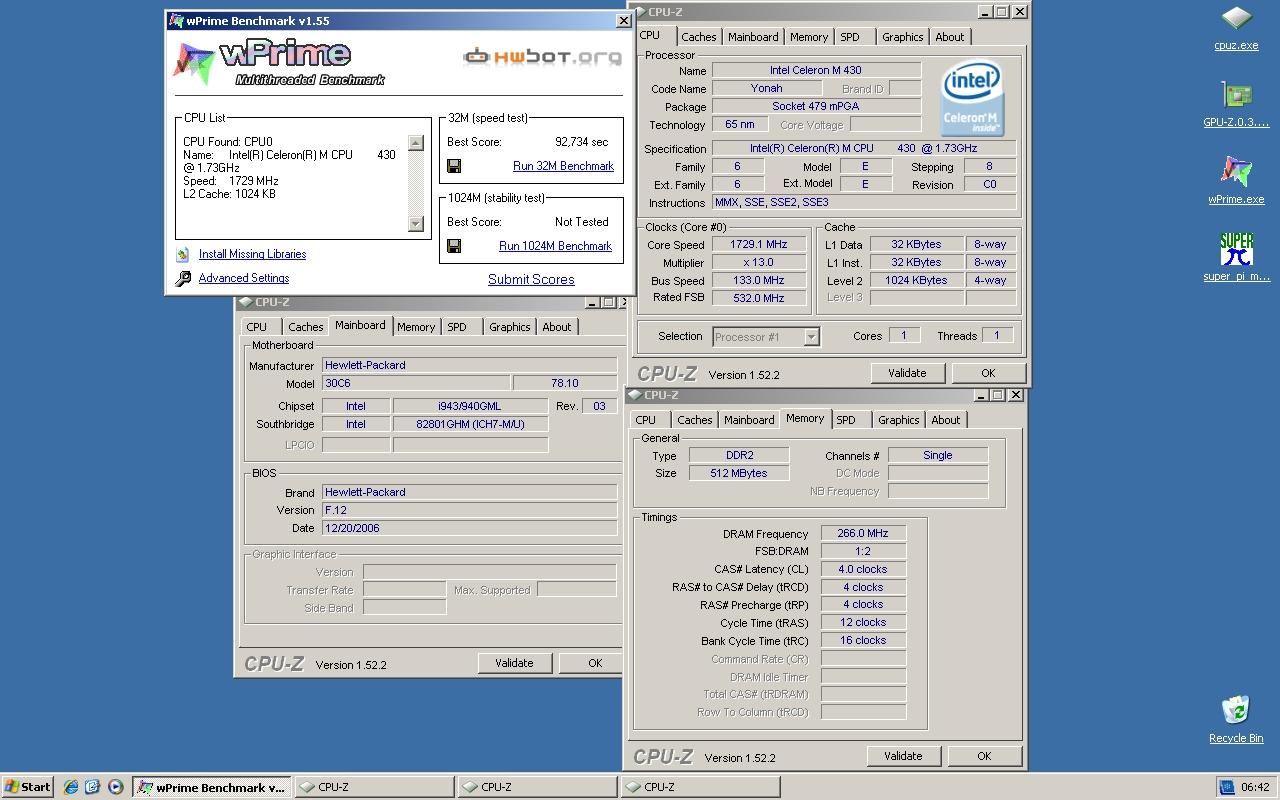Viewport: 1280px width, 800px height.
Task: Launch Internet Explorer from quick launch
Action: coord(71,787)
